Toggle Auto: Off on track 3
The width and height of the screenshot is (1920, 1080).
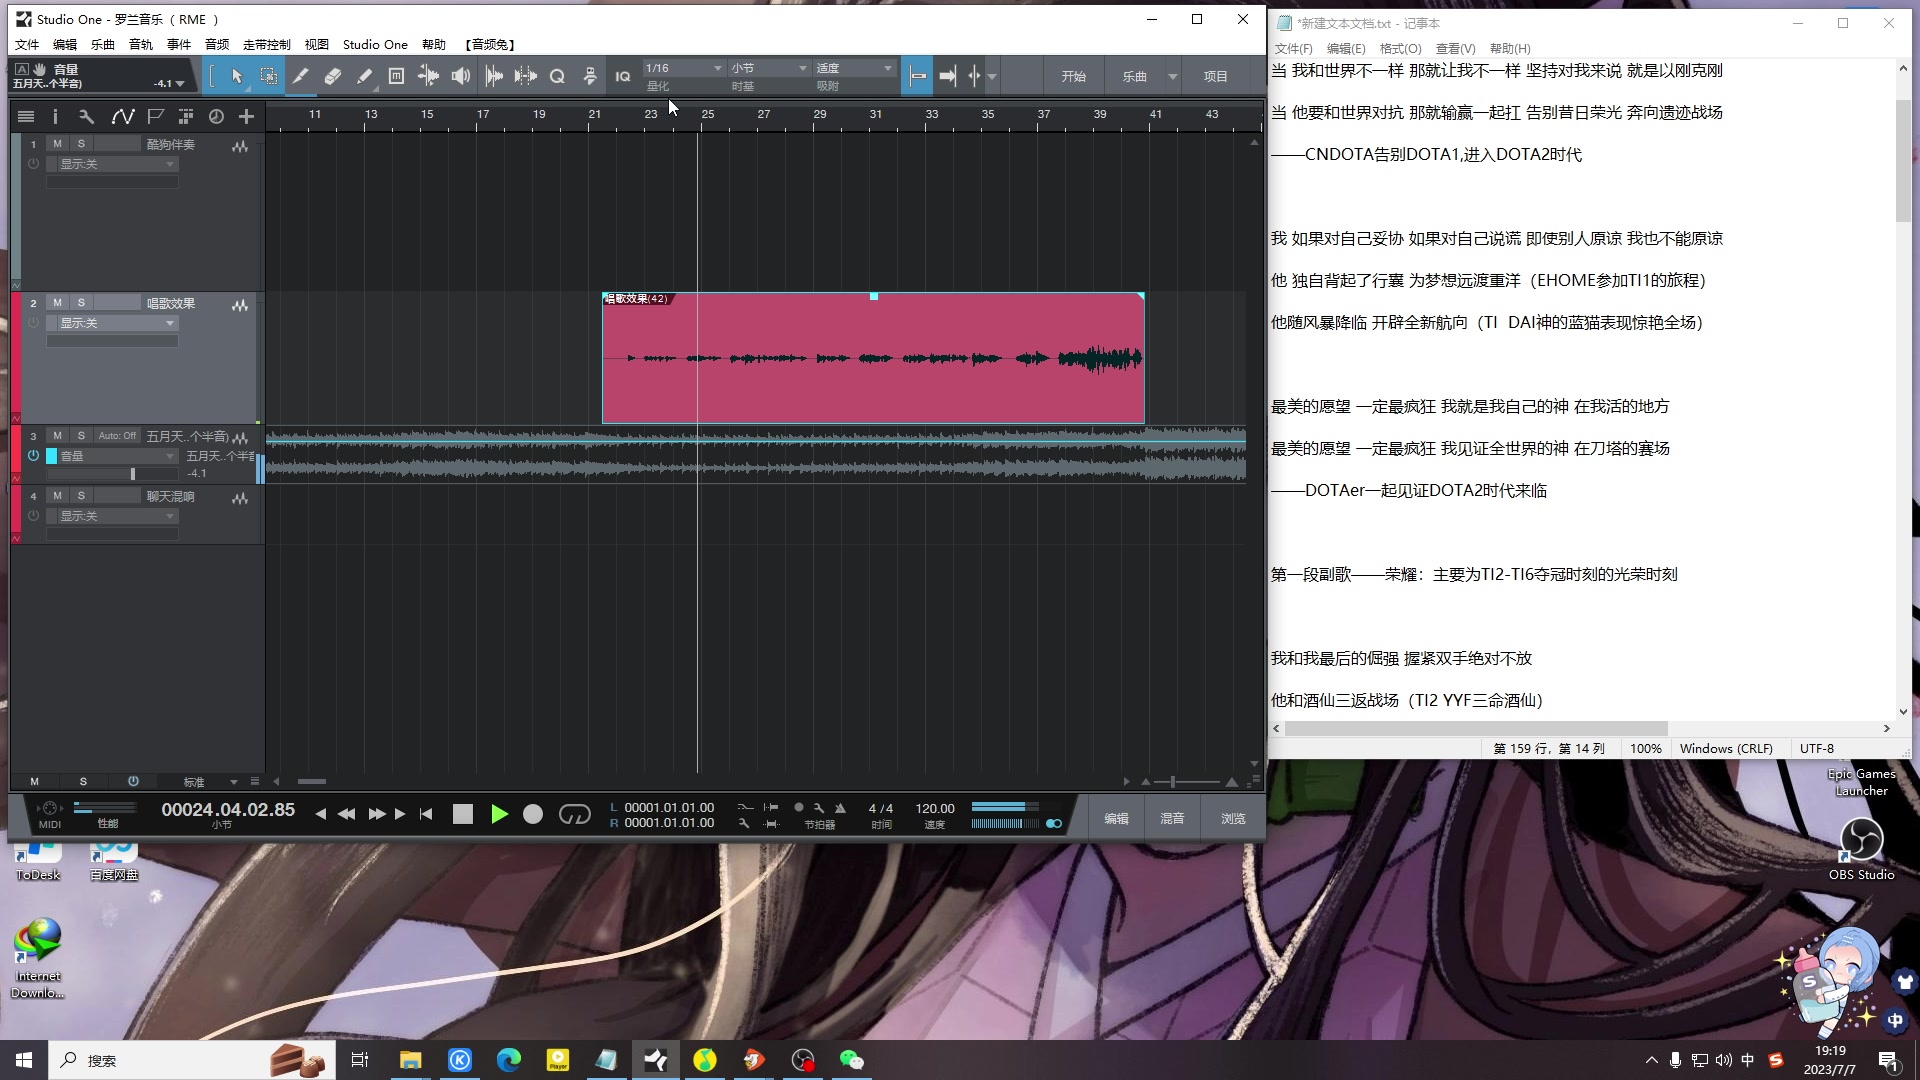pyautogui.click(x=117, y=436)
